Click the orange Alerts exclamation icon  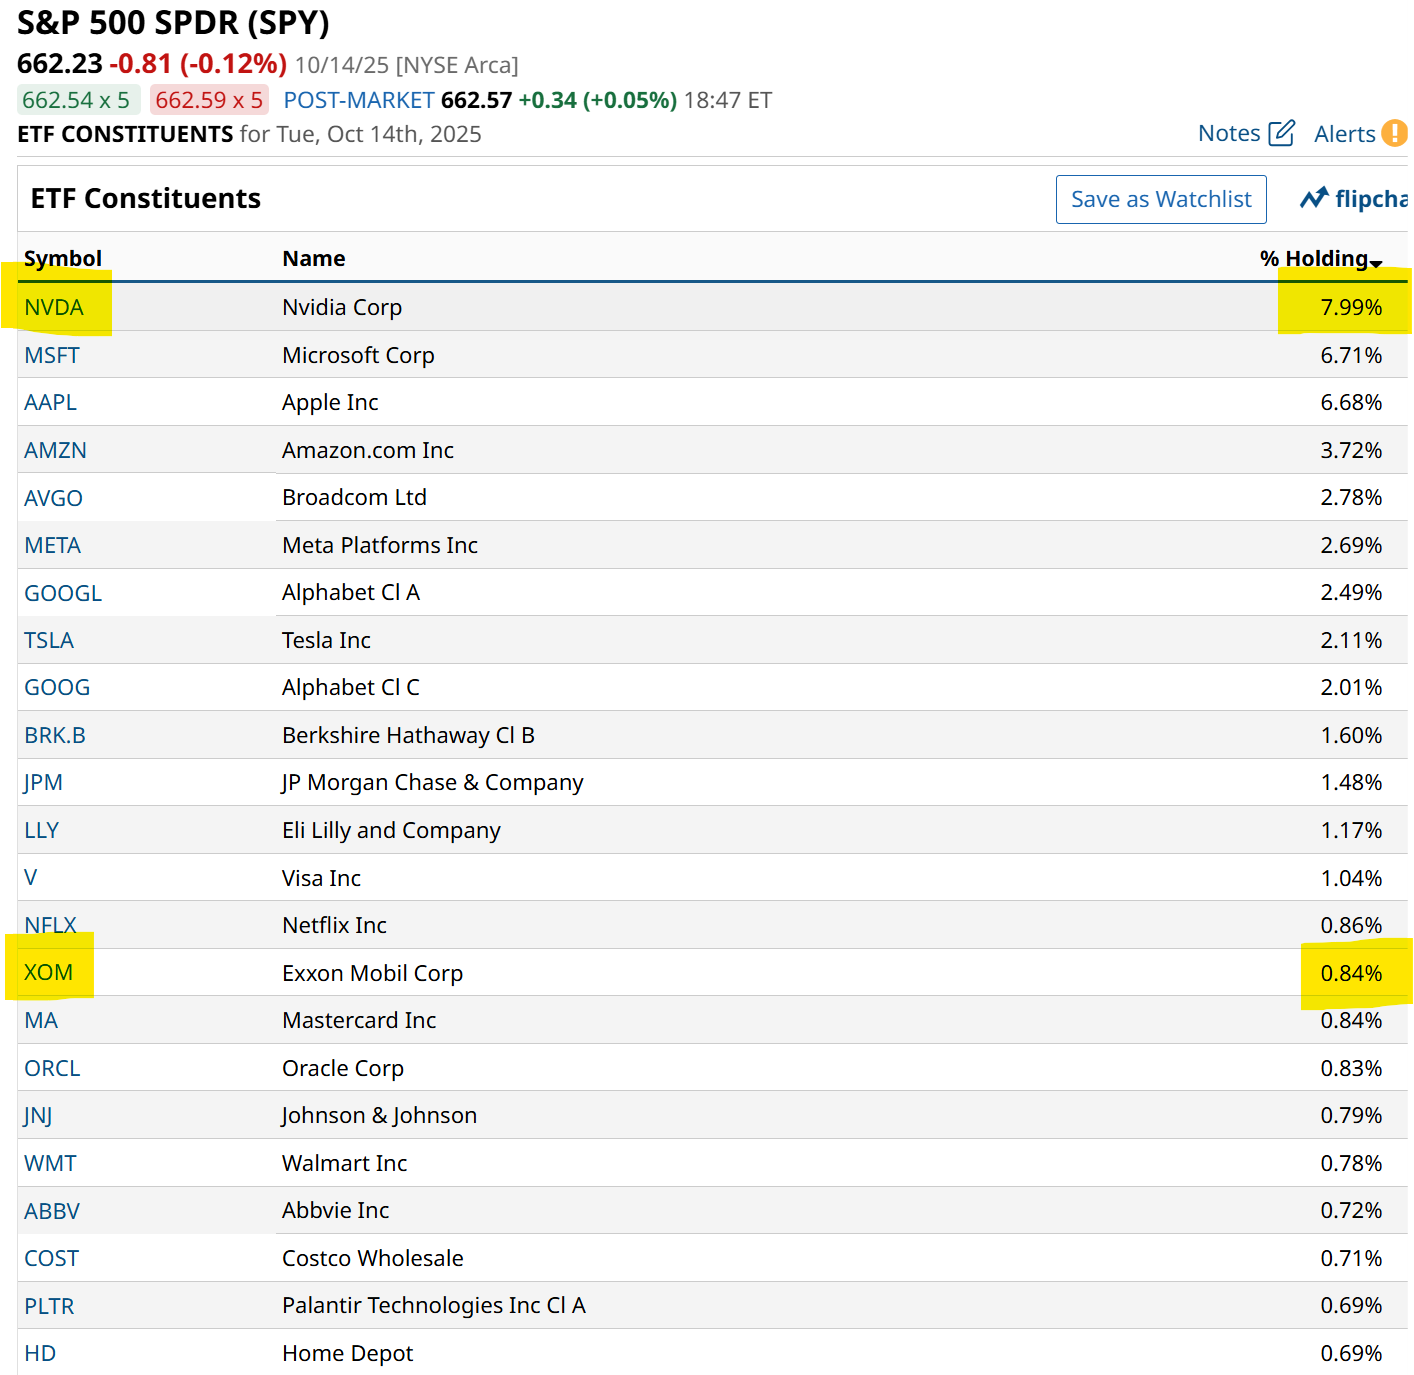pos(1394,133)
